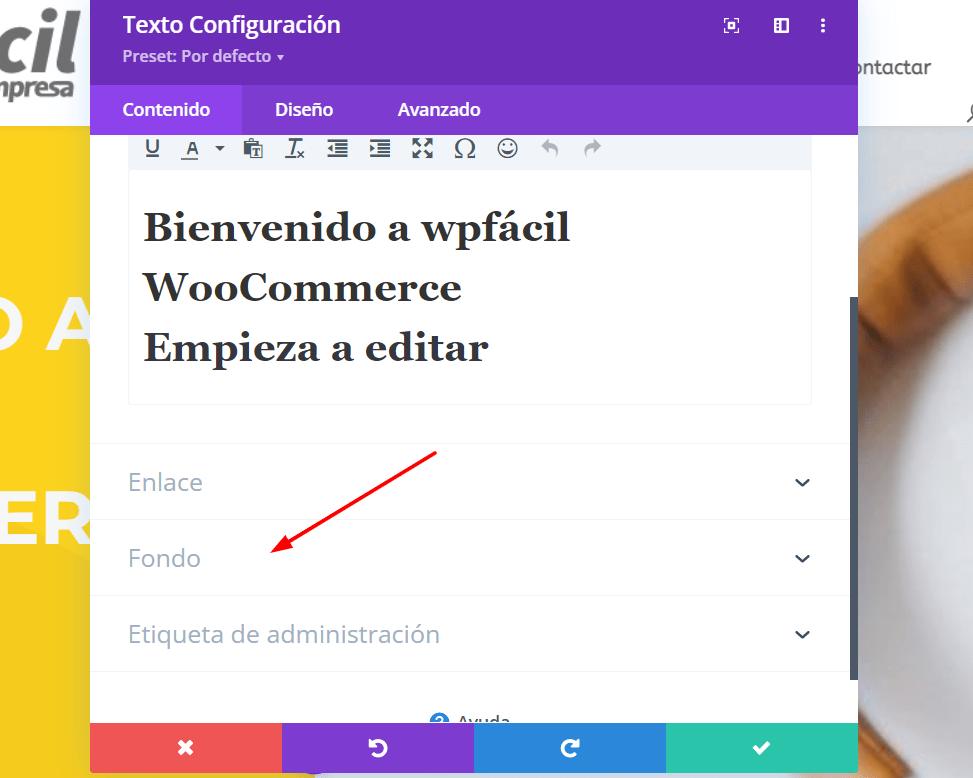Click the 'Texto Configuración' title
Image resolution: width=973 pixels, height=778 pixels.
click(x=231, y=25)
